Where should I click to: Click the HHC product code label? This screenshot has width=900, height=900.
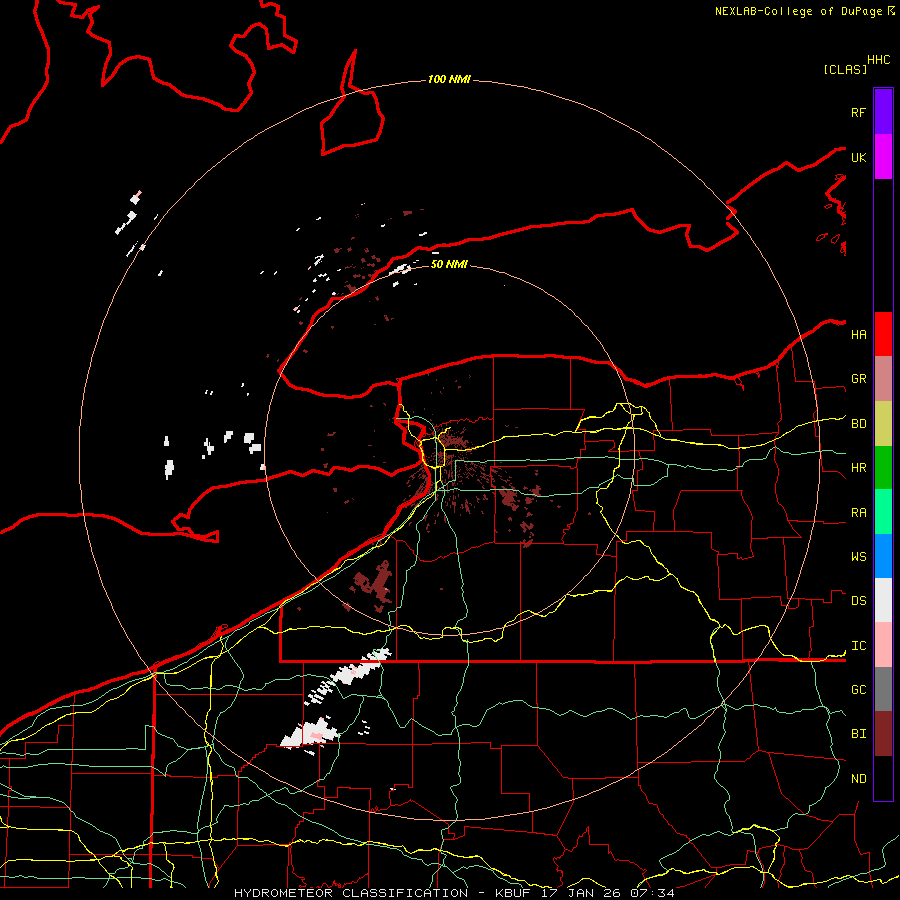(879, 60)
